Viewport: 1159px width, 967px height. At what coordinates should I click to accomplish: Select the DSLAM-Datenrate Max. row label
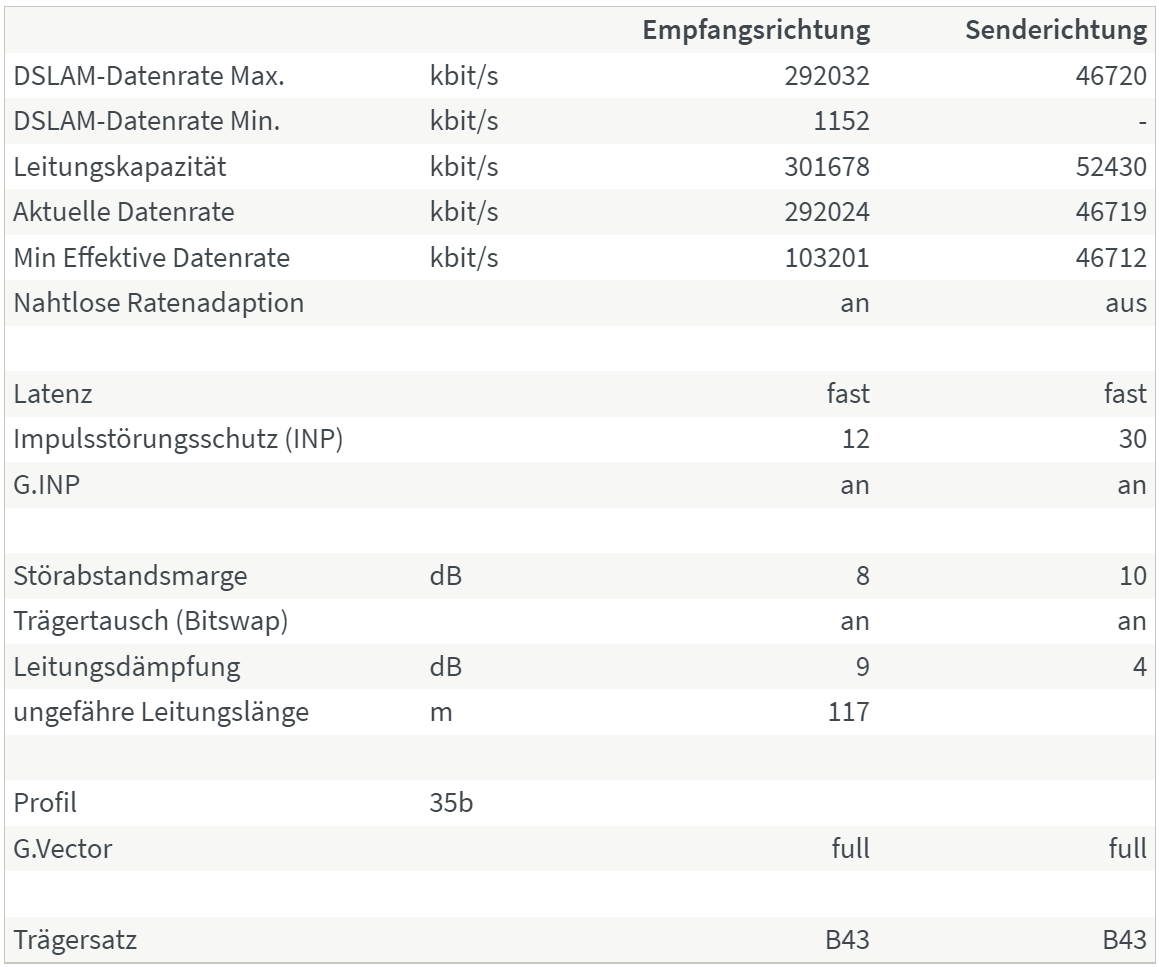149,76
